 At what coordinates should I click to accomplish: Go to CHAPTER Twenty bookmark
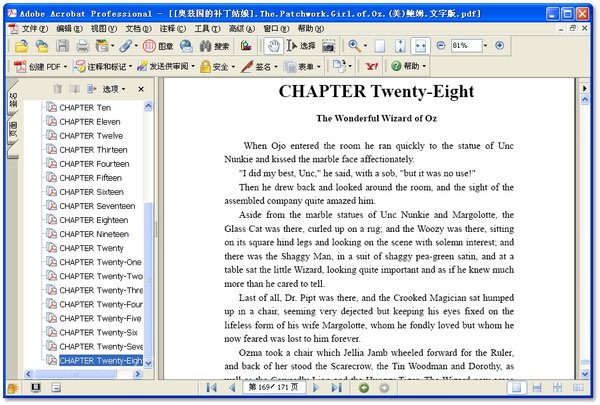91,248
